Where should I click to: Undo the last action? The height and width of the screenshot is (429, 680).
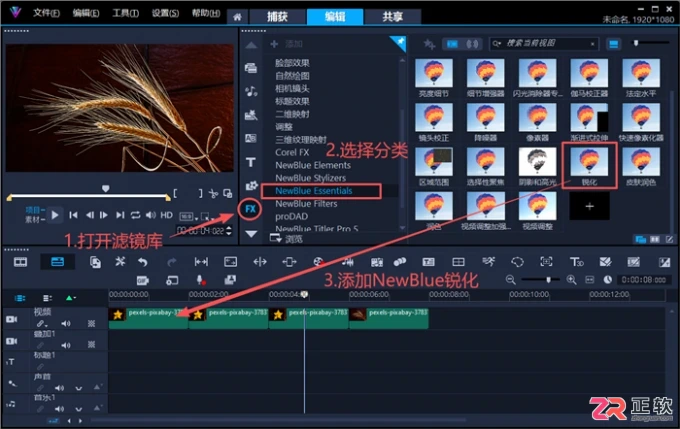point(143,262)
